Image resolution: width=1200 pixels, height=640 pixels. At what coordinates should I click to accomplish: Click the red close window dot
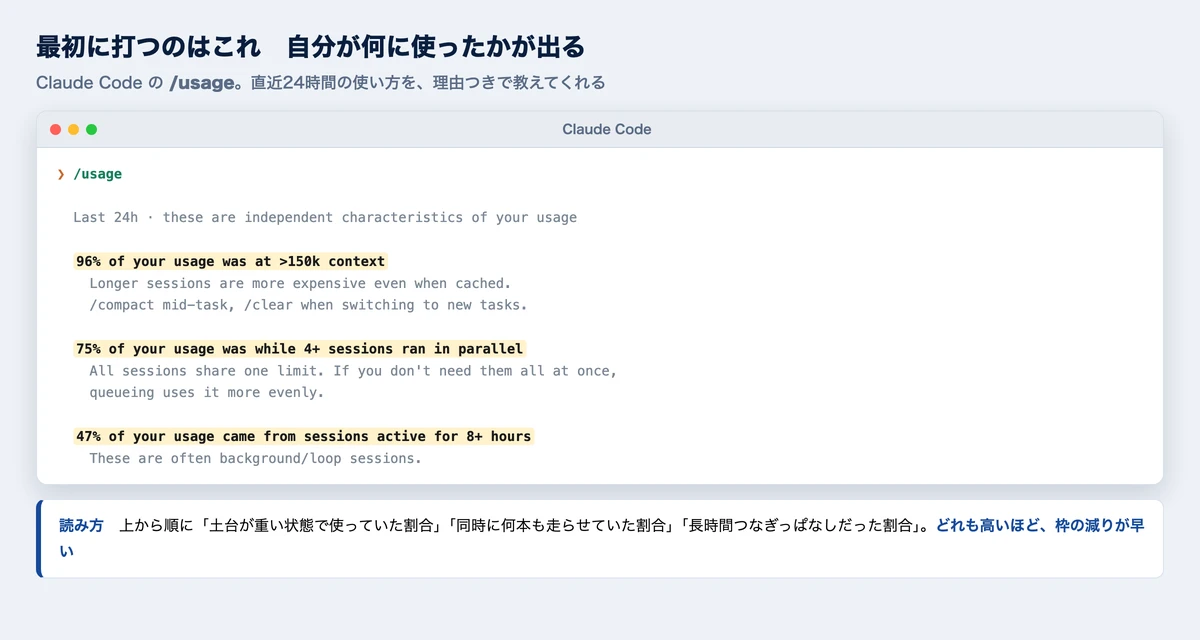56,129
